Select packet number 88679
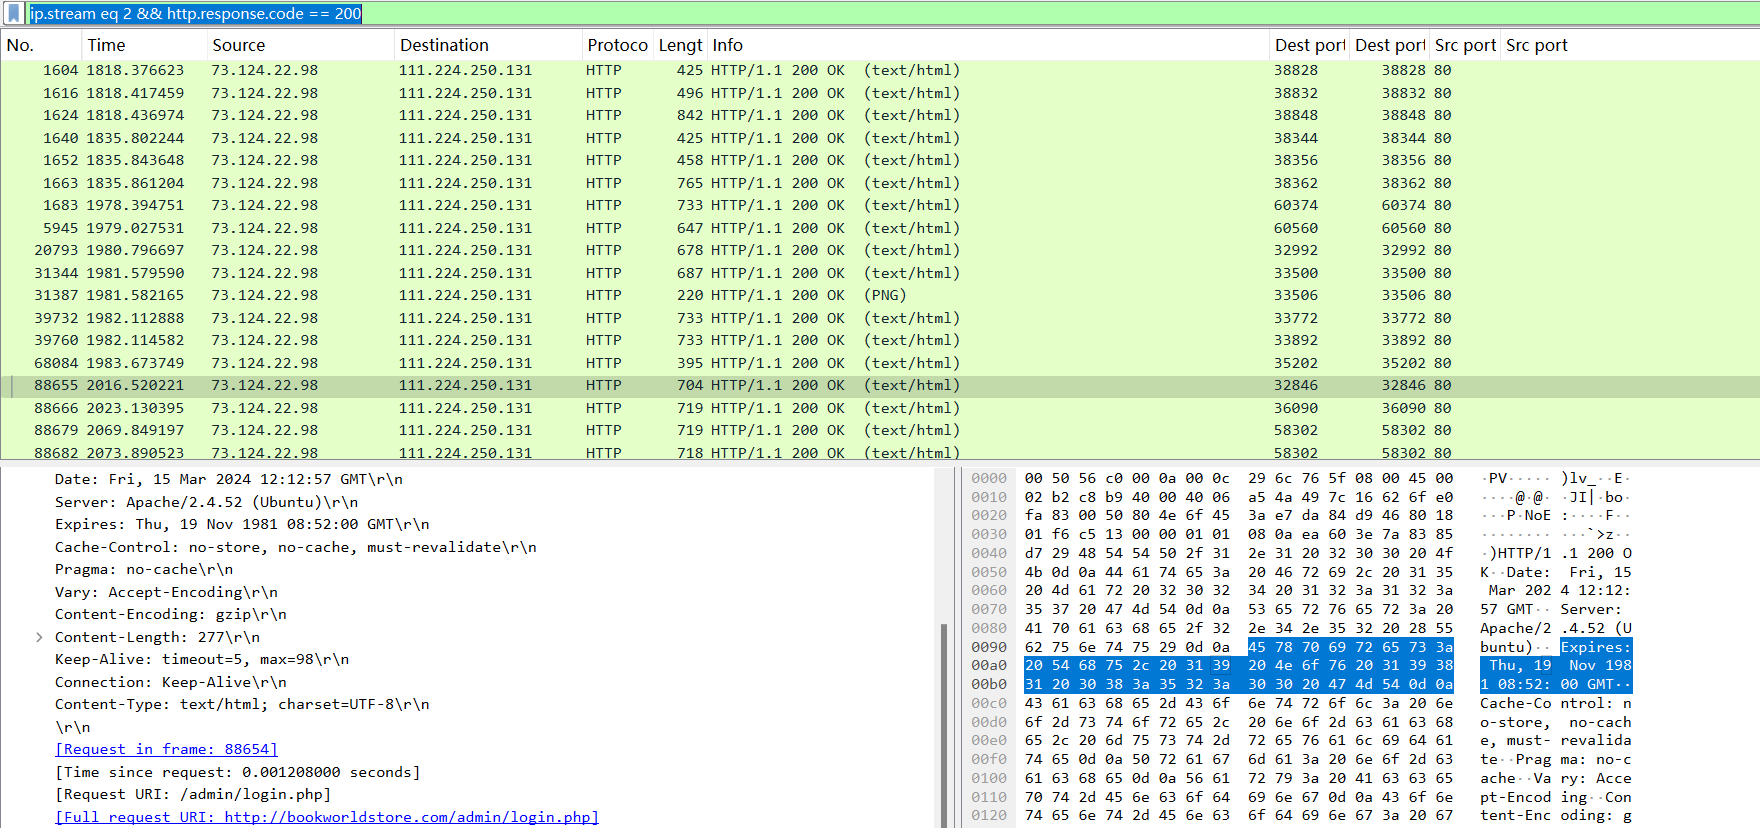The image size is (1760, 828). [x=880, y=430]
